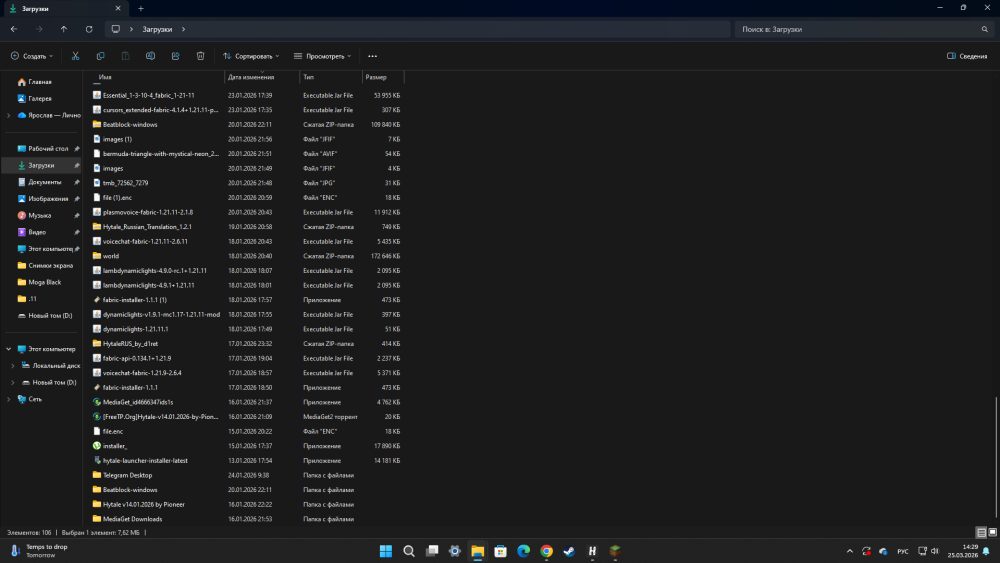Open Windows Start menu
Screen dimensions: 1000x563
point(386,551)
